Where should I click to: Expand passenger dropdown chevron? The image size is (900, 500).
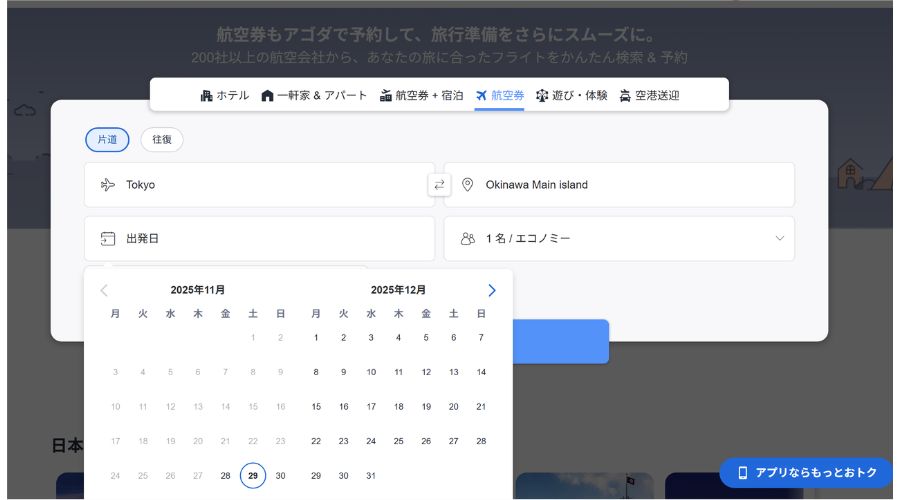coord(779,238)
